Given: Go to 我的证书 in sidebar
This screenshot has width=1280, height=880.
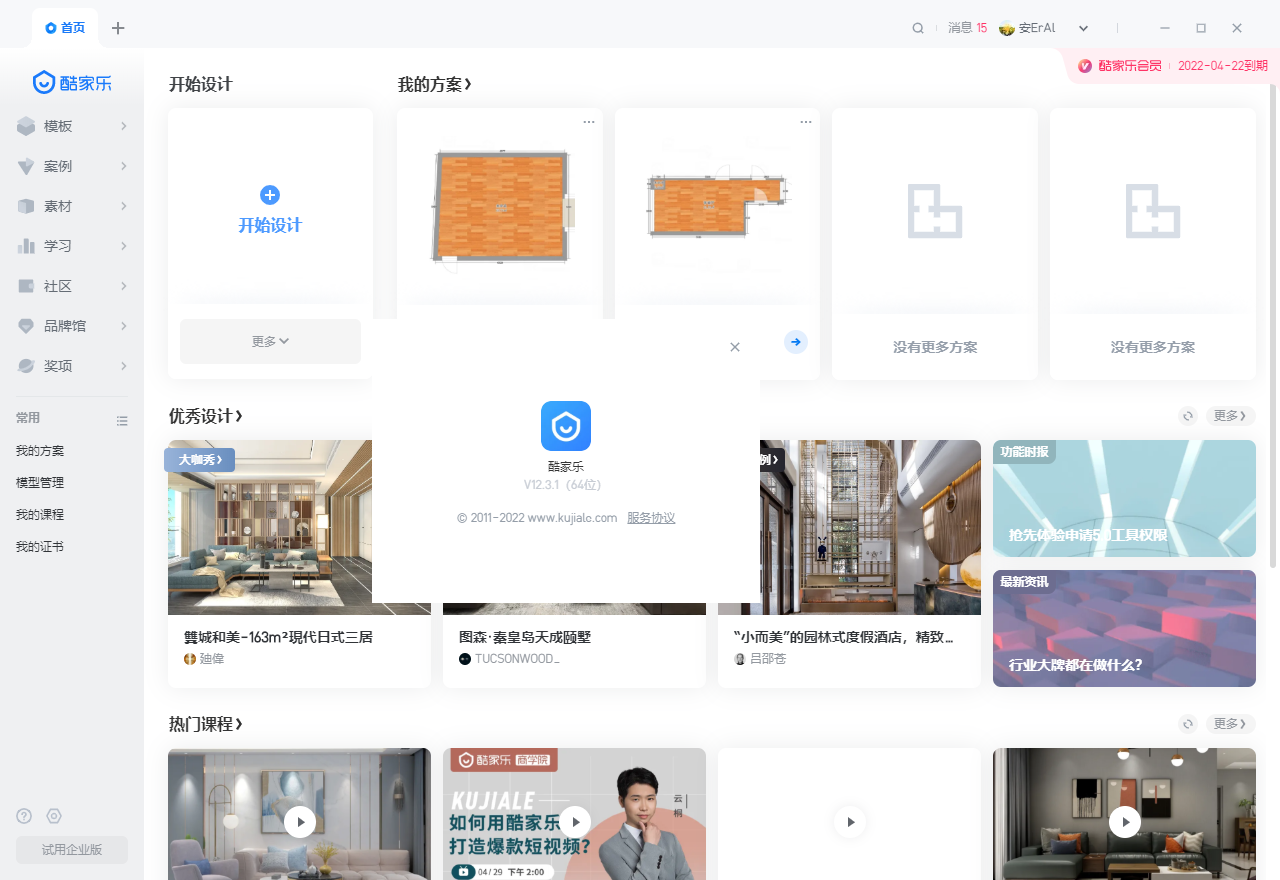Looking at the screenshot, I should pos(40,546).
